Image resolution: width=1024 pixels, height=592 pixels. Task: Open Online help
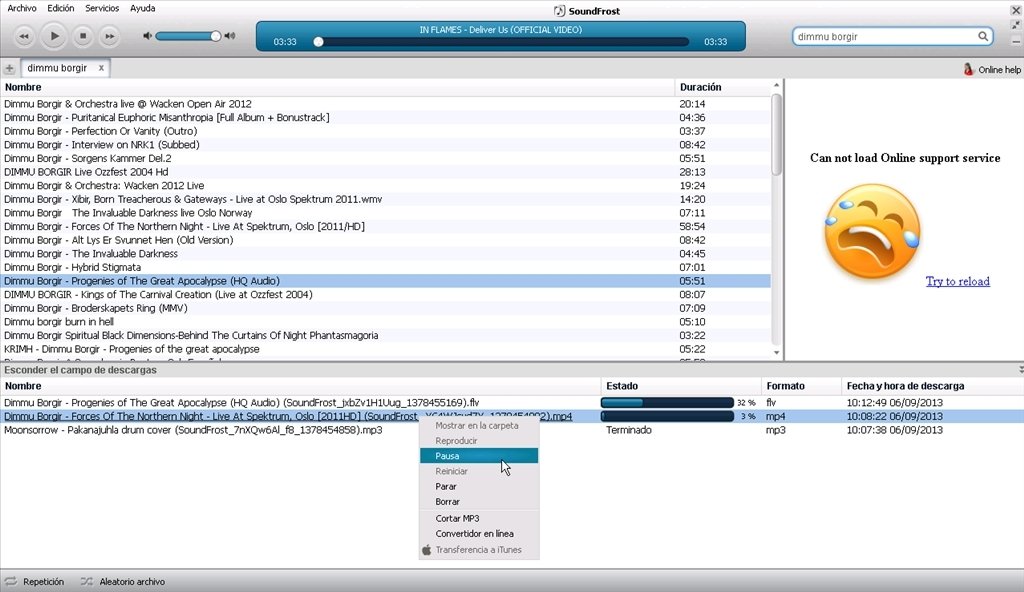click(x=992, y=69)
